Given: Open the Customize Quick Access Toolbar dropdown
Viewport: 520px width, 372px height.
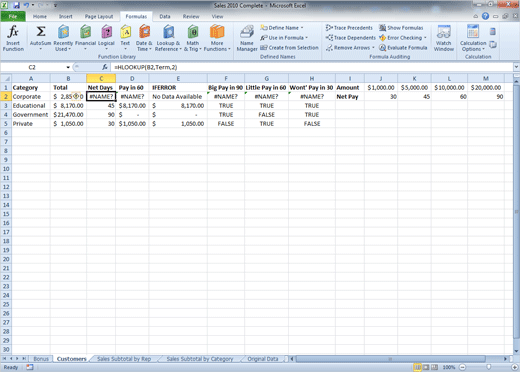Looking at the screenshot, I should pyautogui.click(x=55, y=5).
